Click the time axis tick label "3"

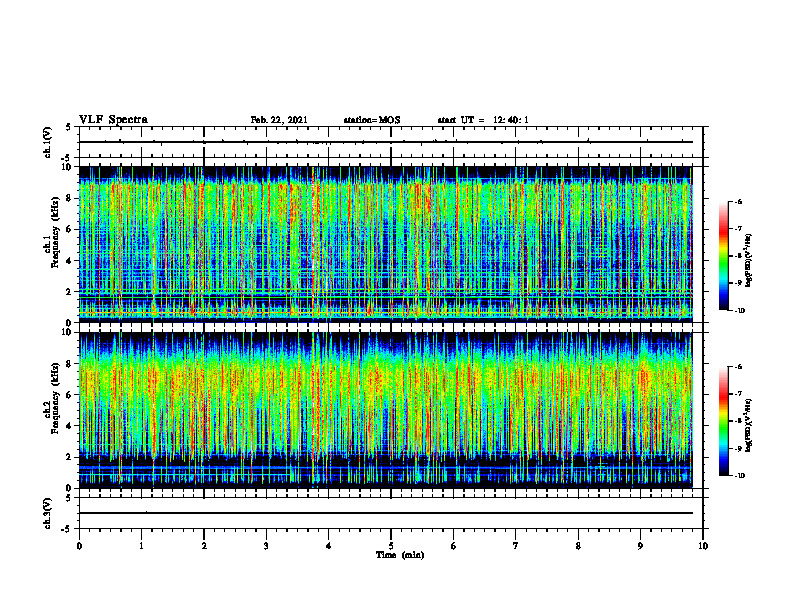pyautogui.click(x=266, y=546)
